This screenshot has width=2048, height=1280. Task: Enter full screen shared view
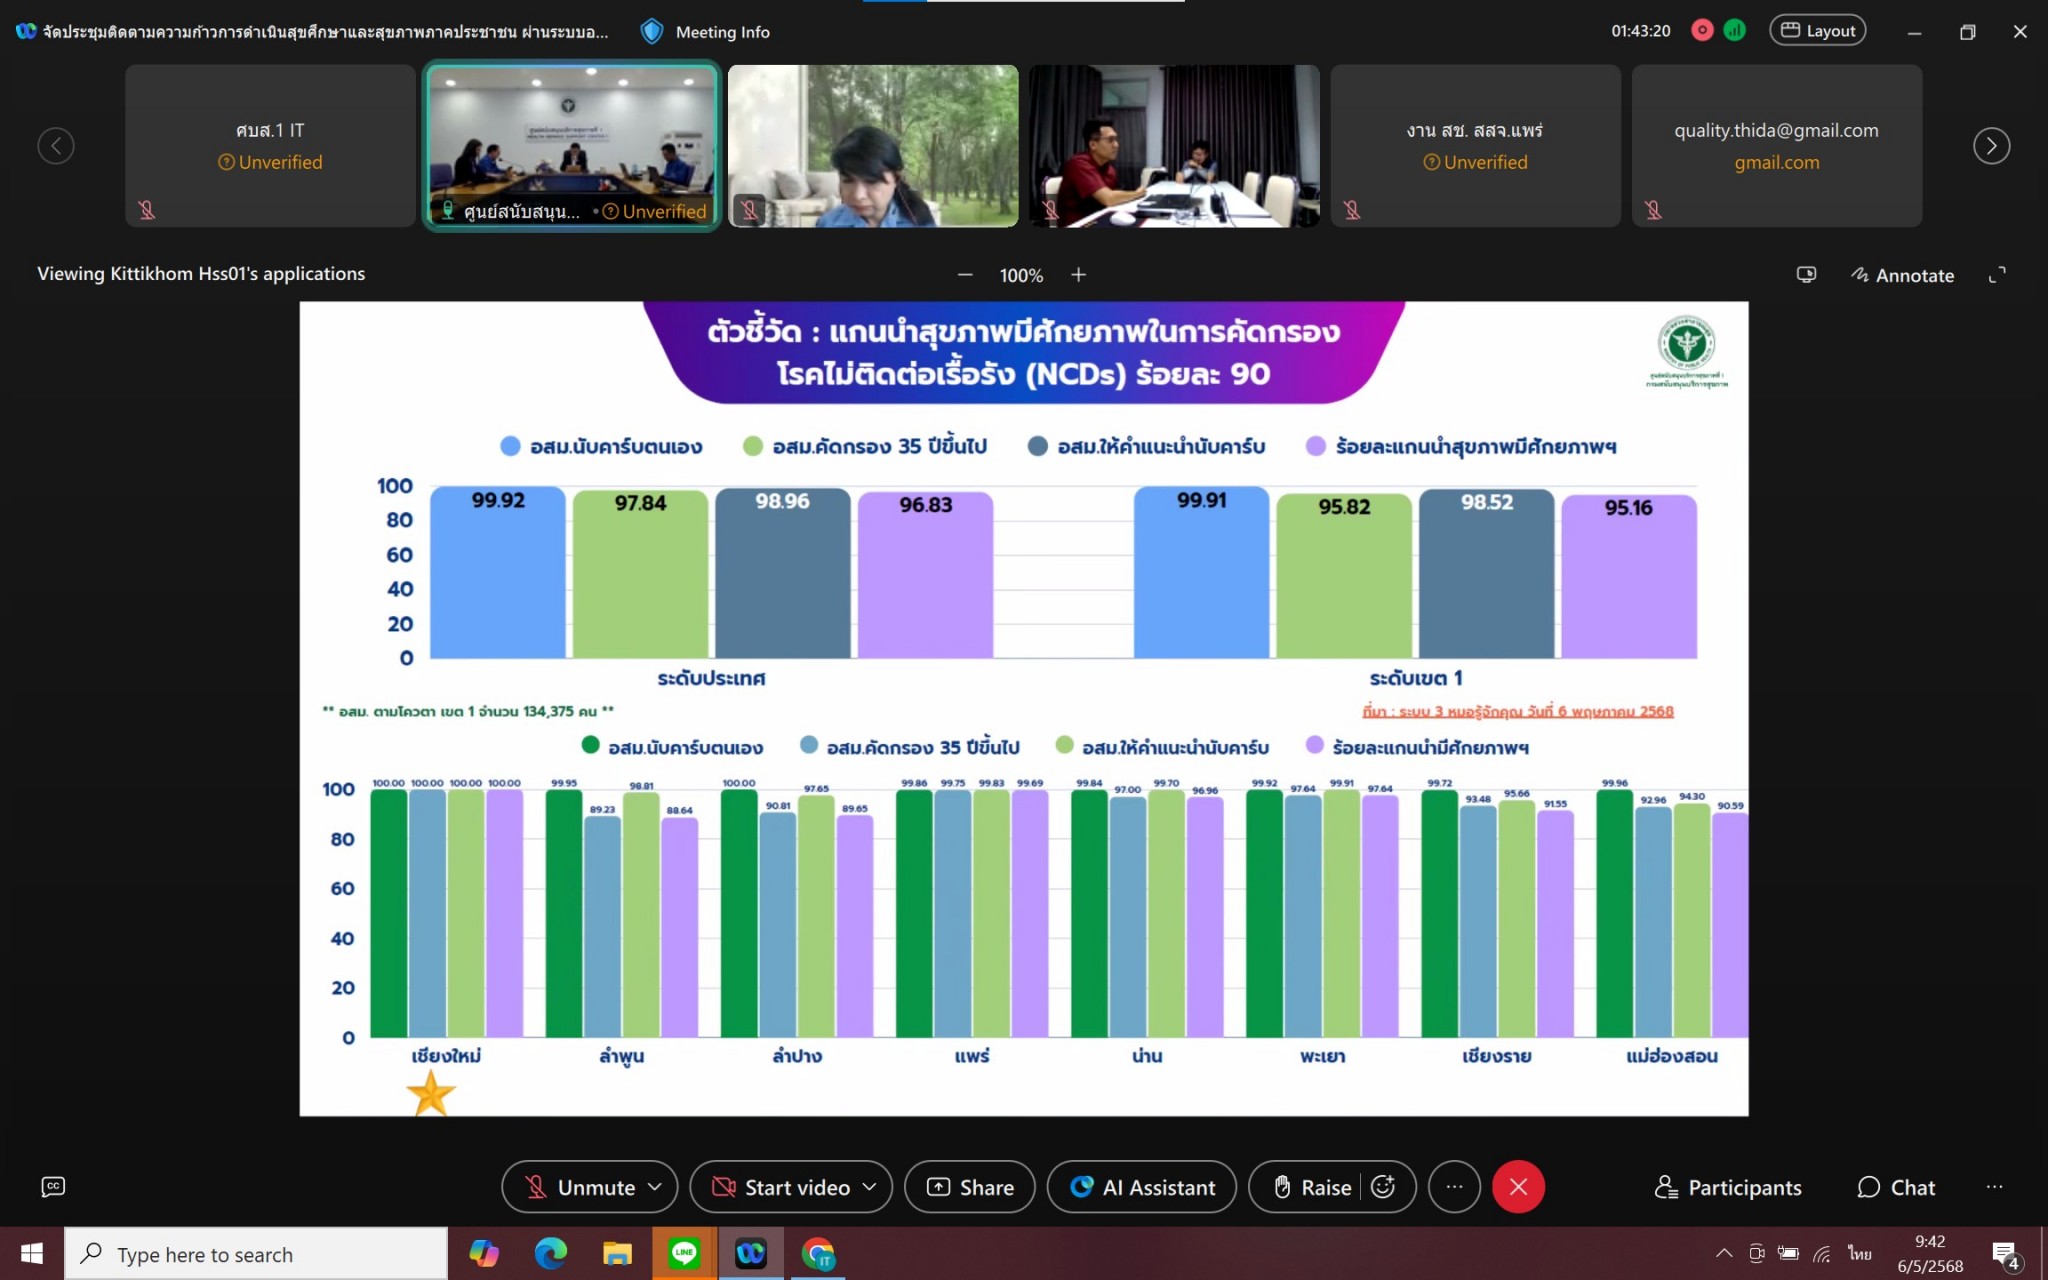[x=1997, y=275]
